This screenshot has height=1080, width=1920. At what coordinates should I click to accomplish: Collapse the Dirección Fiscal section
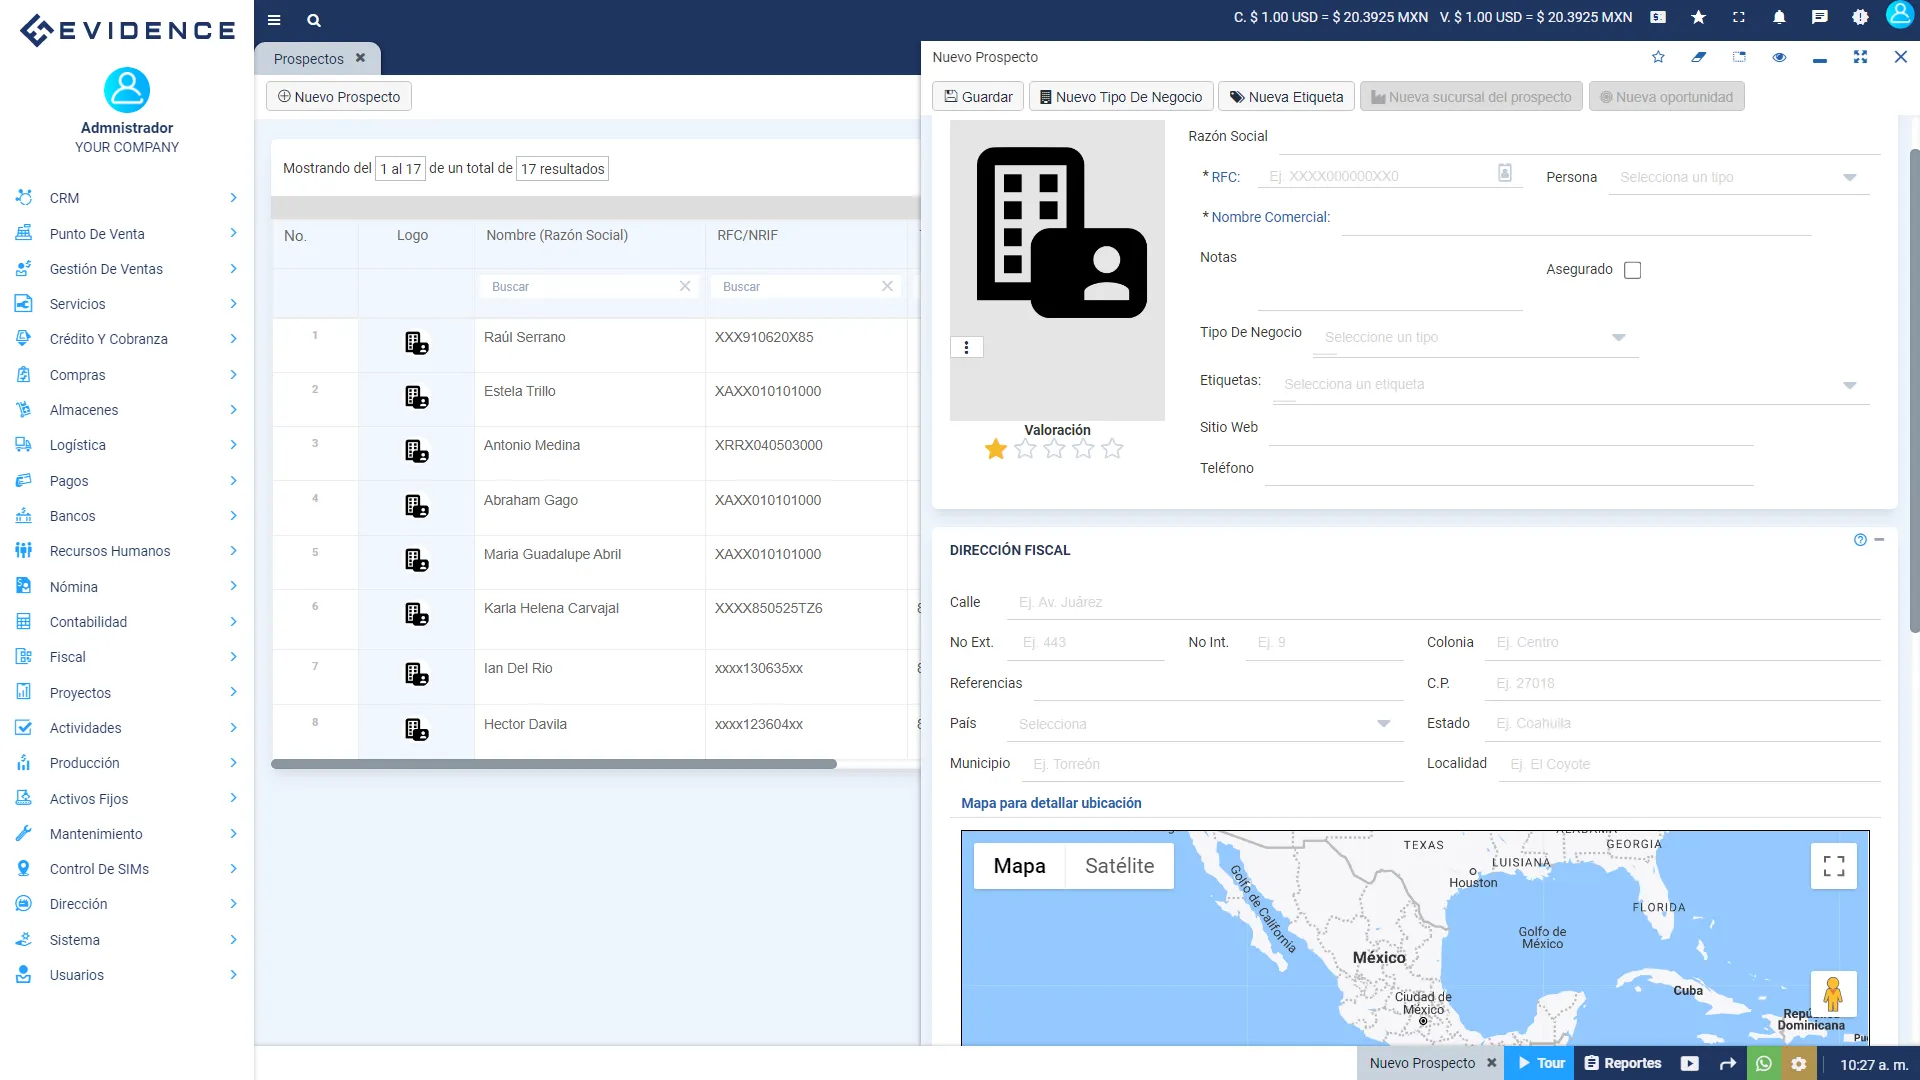pos(1881,539)
